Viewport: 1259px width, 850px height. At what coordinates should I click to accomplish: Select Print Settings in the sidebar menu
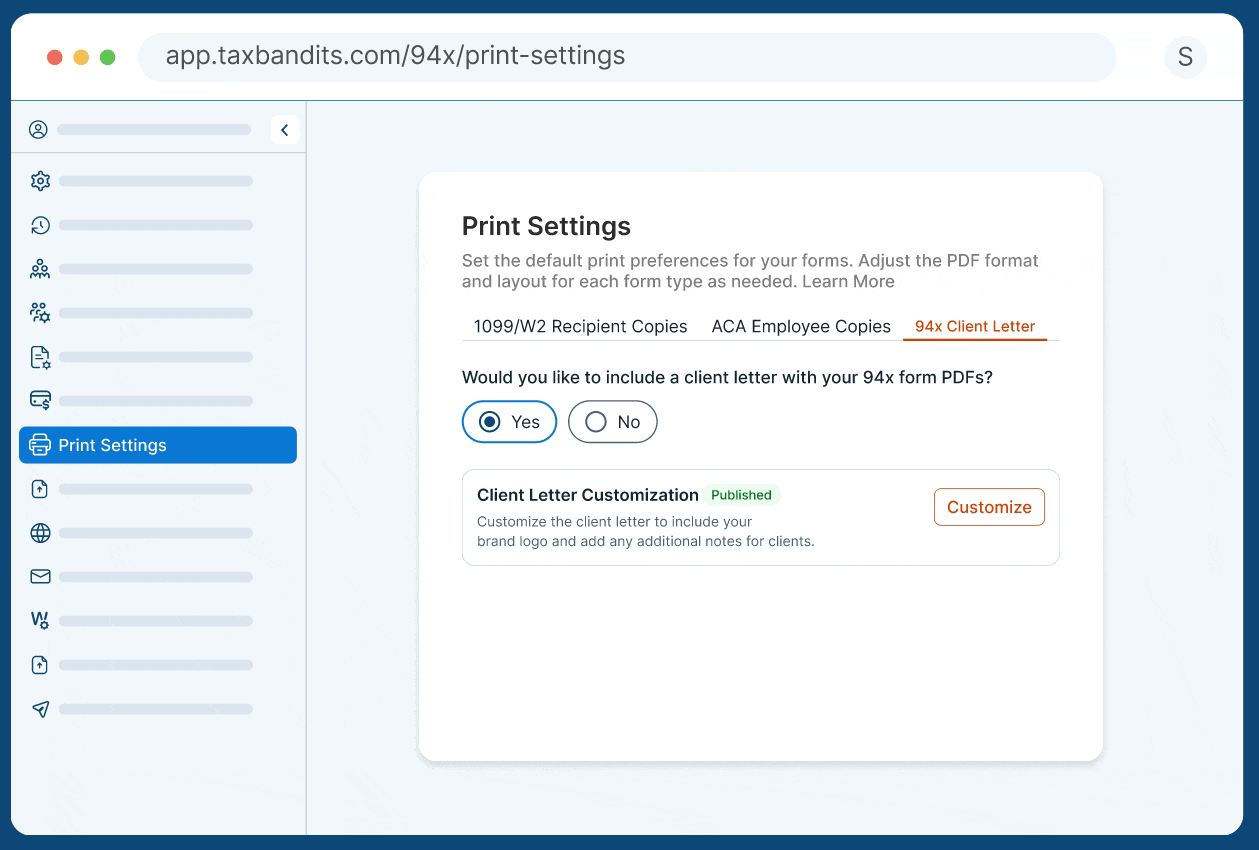click(158, 445)
